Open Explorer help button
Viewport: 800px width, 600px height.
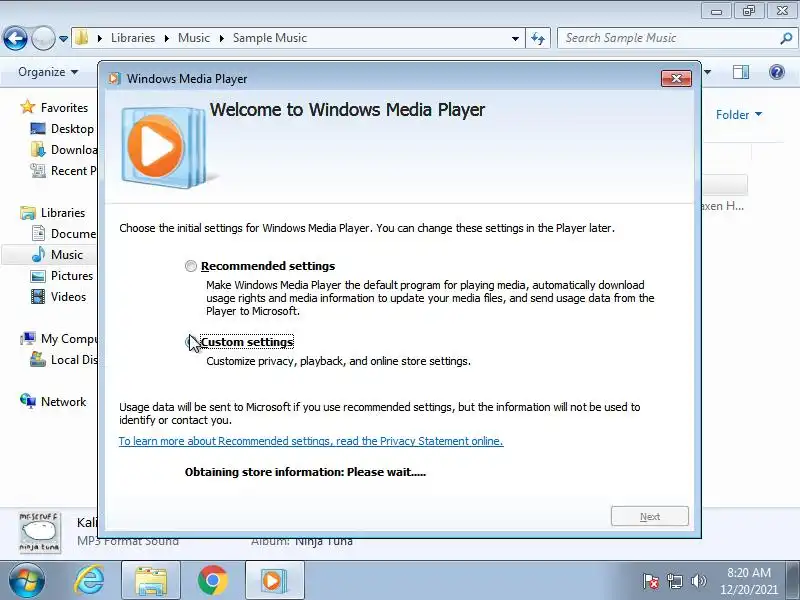point(777,72)
